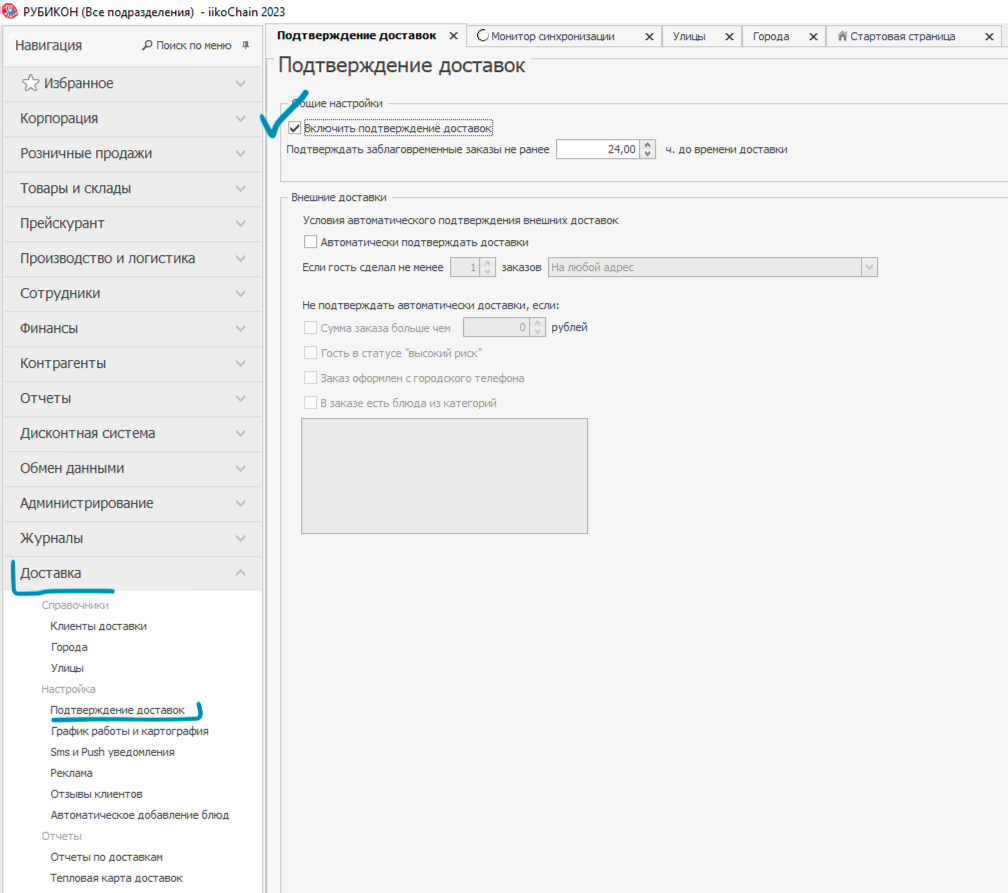Collapse the Доставка navigation section

pyautogui.click(x=131, y=573)
